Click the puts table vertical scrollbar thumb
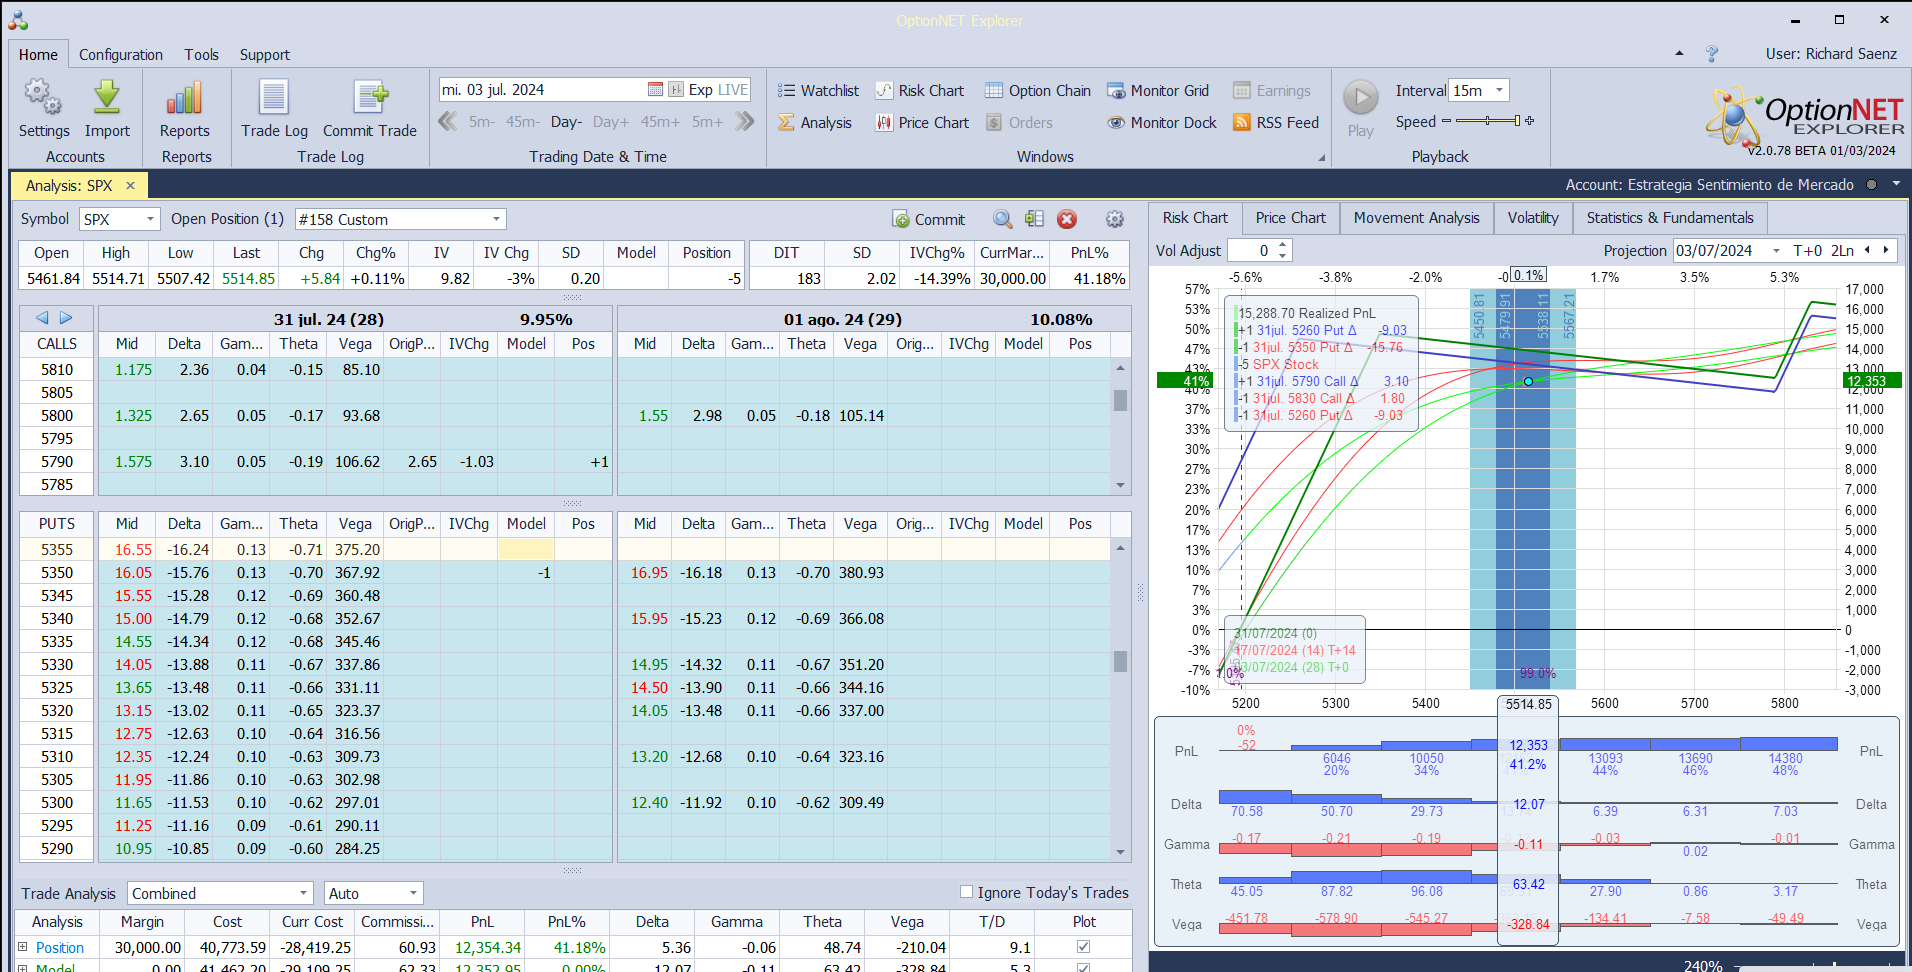Image resolution: width=1912 pixels, height=972 pixels. click(1120, 661)
